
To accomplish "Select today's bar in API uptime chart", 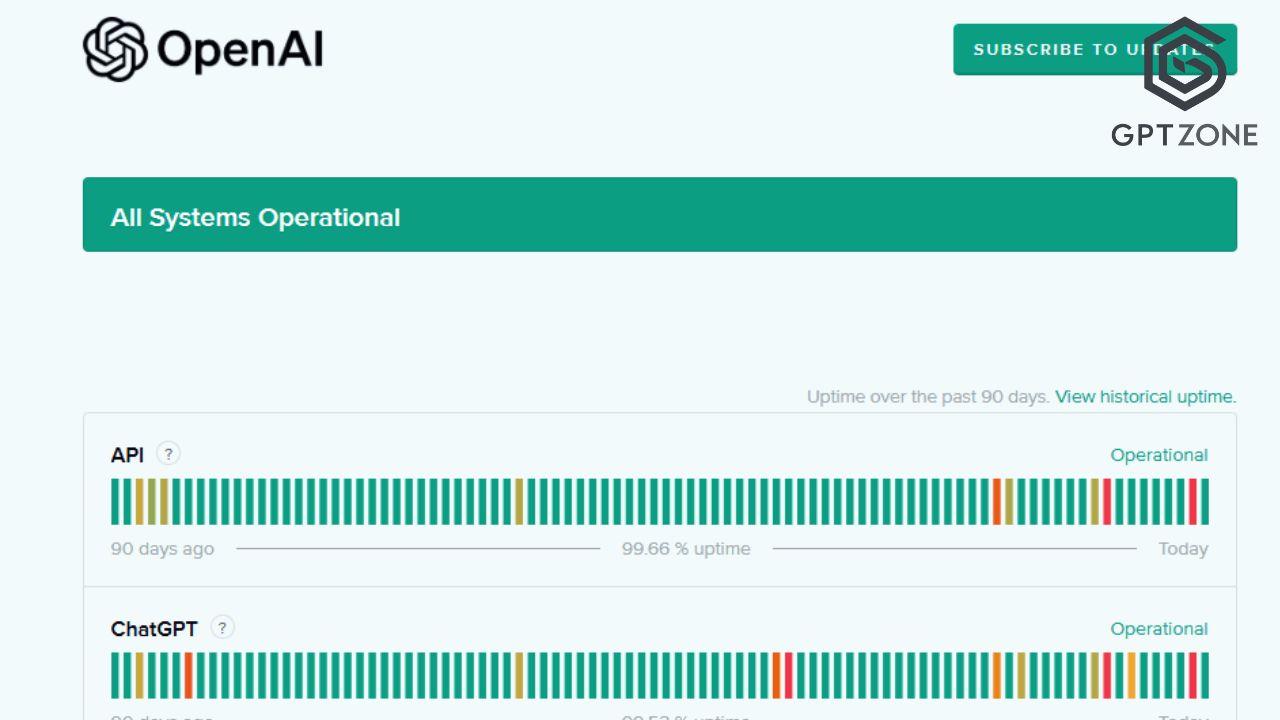I will pos(1205,502).
